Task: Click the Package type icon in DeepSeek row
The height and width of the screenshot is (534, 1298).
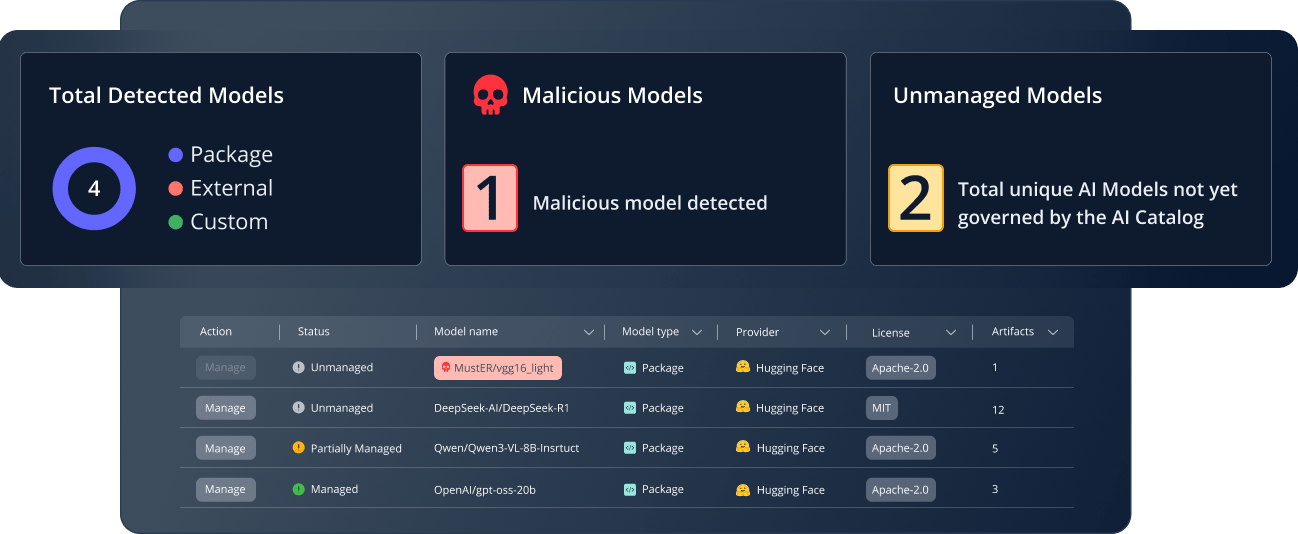Action: click(x=629, y=408)
